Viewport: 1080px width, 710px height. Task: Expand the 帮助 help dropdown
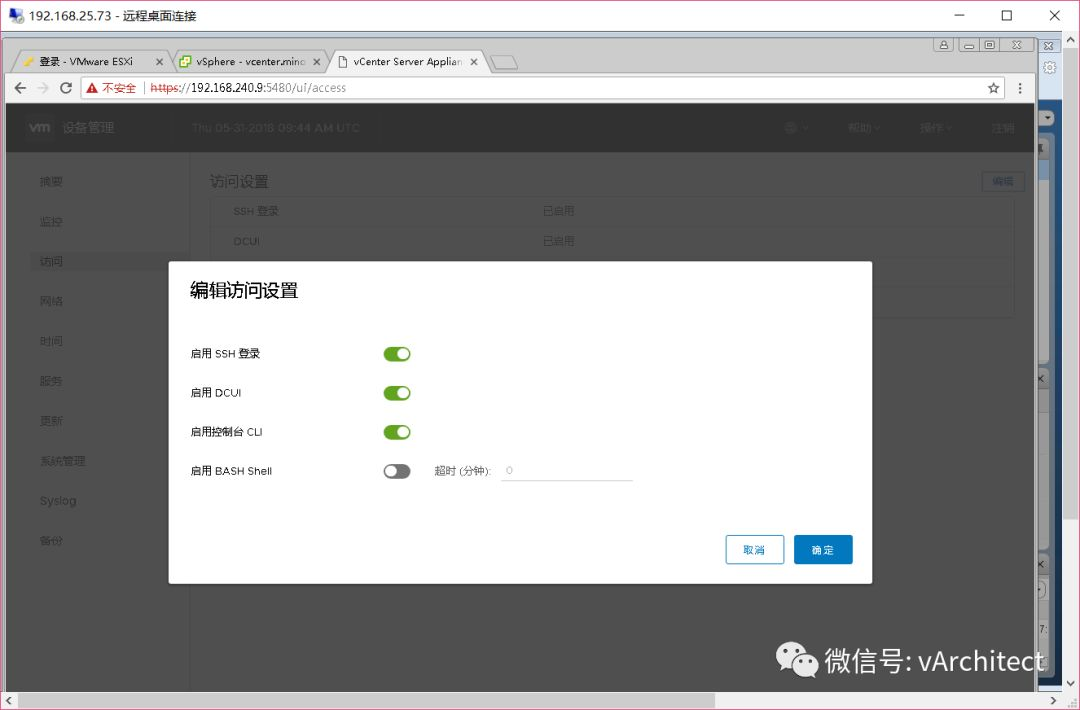point(864,128)
